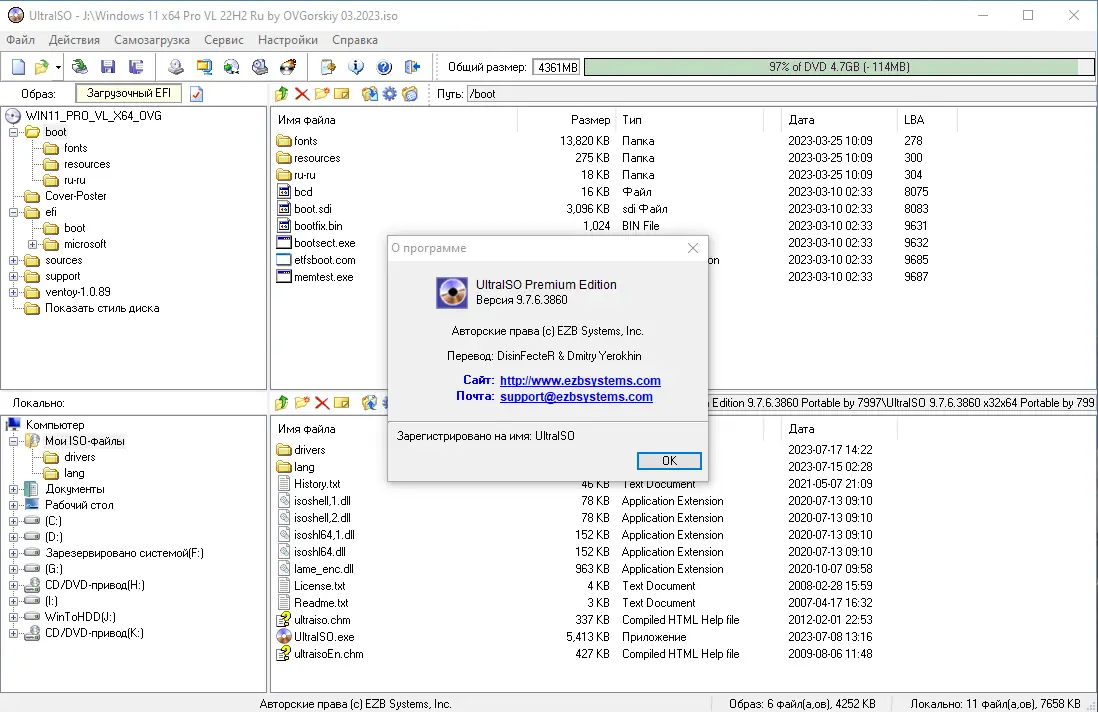This screenshot has width=1098, height=712.
Task: Select memtest.exe in image file list
Action: tap(324, 277)
